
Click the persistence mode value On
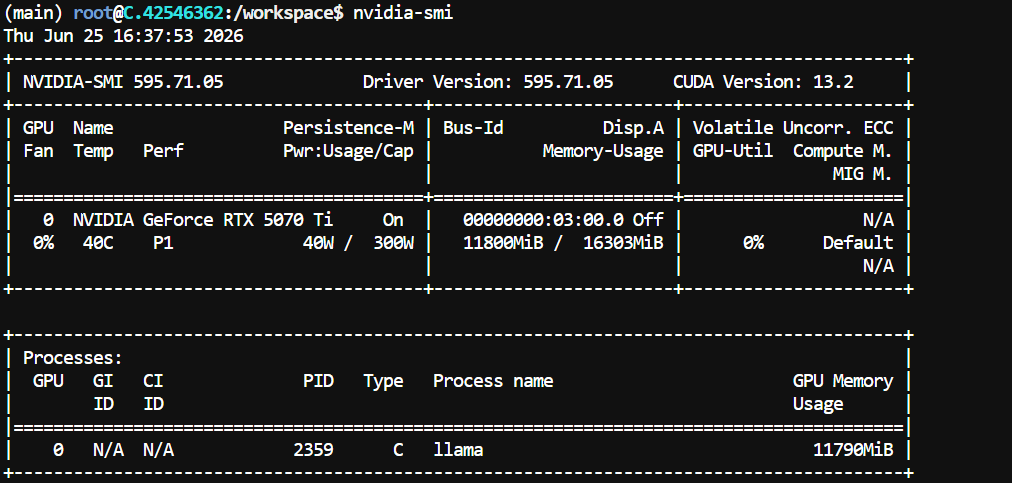(x=393, y=220)
